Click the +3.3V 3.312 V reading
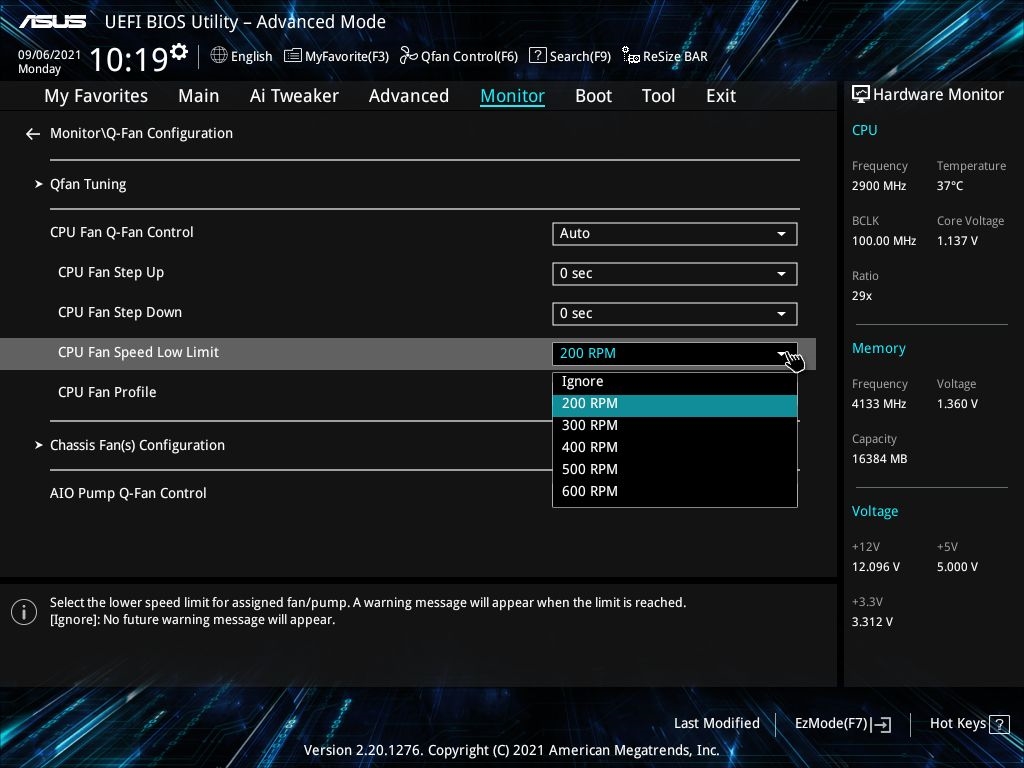1024x768 pixels. (872, 622)
